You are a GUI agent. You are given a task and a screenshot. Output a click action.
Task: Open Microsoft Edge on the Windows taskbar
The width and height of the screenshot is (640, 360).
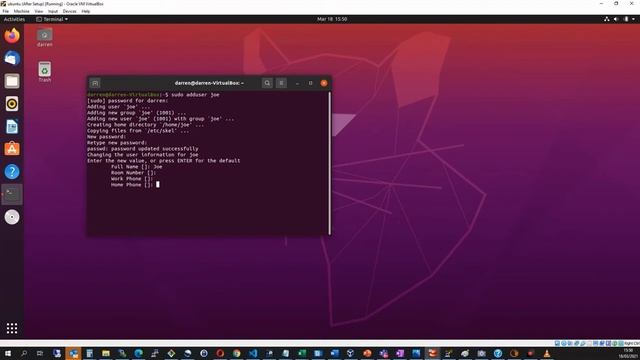point(138,353)
